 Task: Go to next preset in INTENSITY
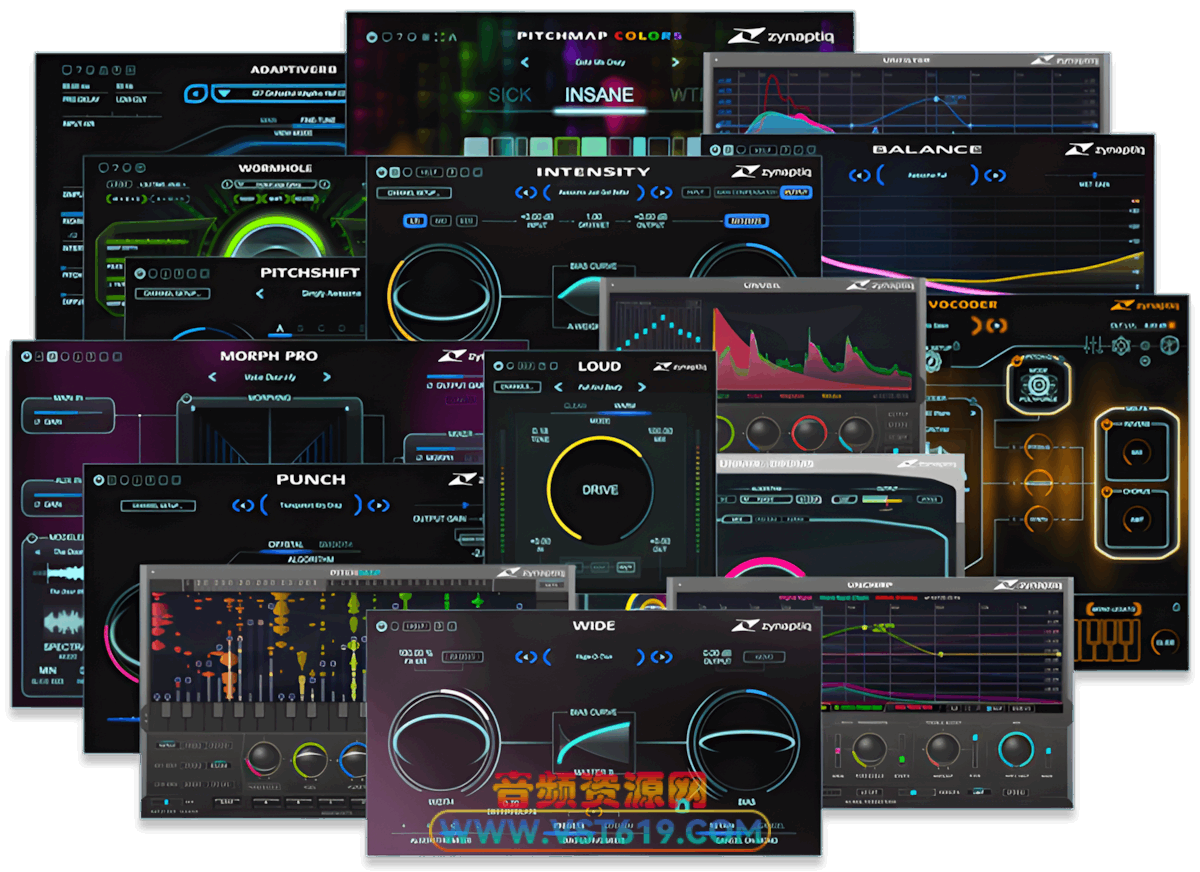pyautogui.click(x=661, y=193)
